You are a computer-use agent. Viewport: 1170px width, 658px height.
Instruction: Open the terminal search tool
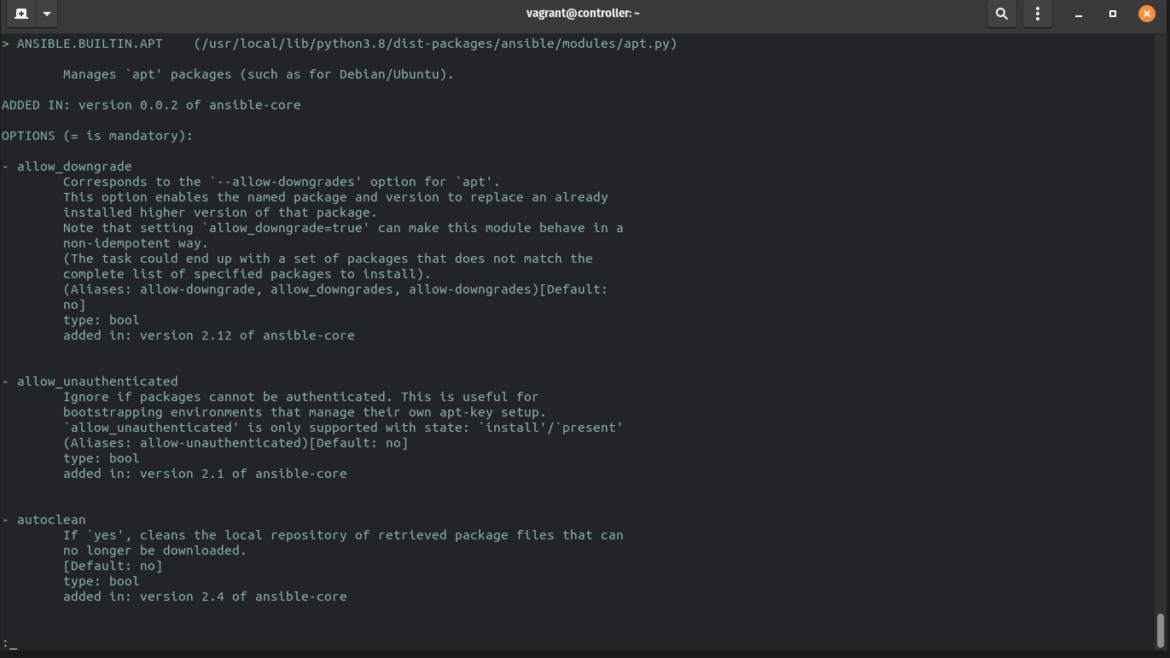(1001, 14)
